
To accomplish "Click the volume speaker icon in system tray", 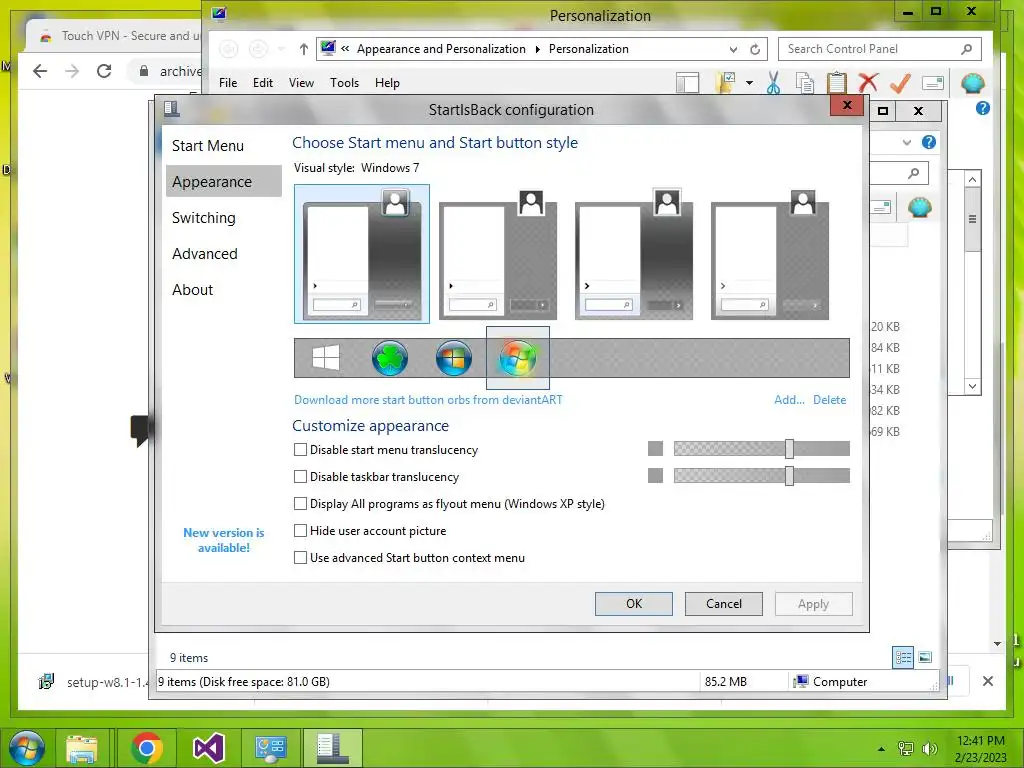I will tap(929, 748).
